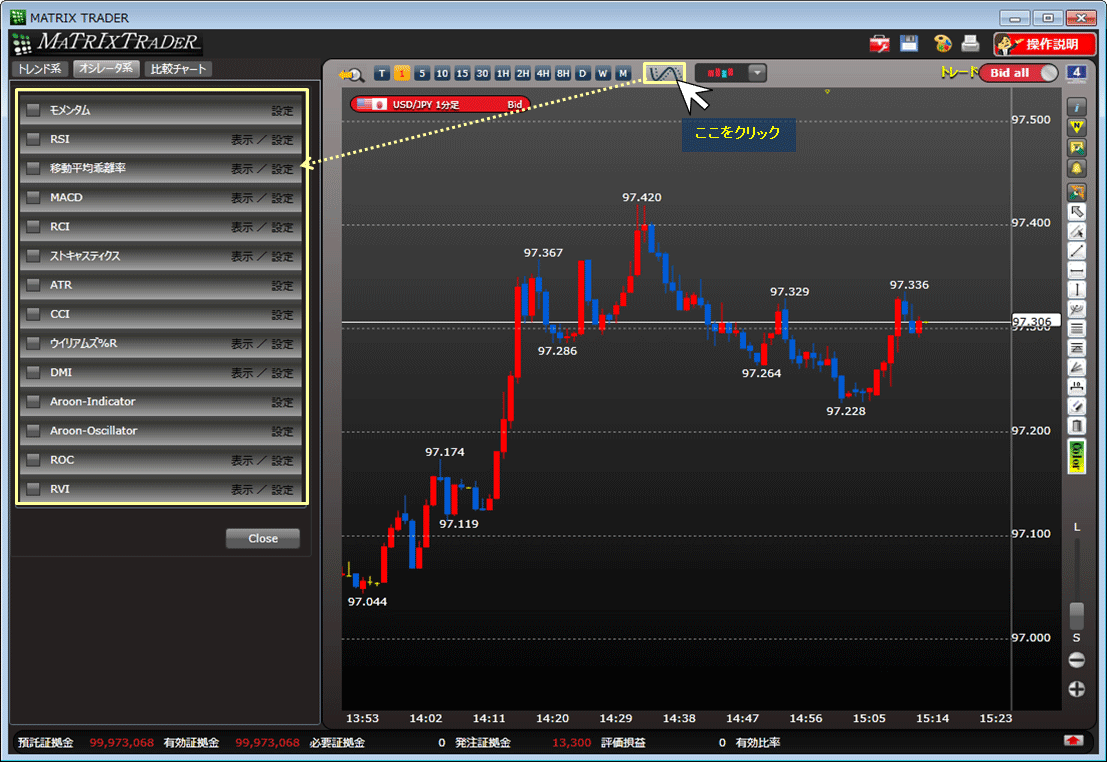Click the blue info 'i' icon
Image resolution: width=1107 pixels, height=762 pixels.
[1076, 107]
